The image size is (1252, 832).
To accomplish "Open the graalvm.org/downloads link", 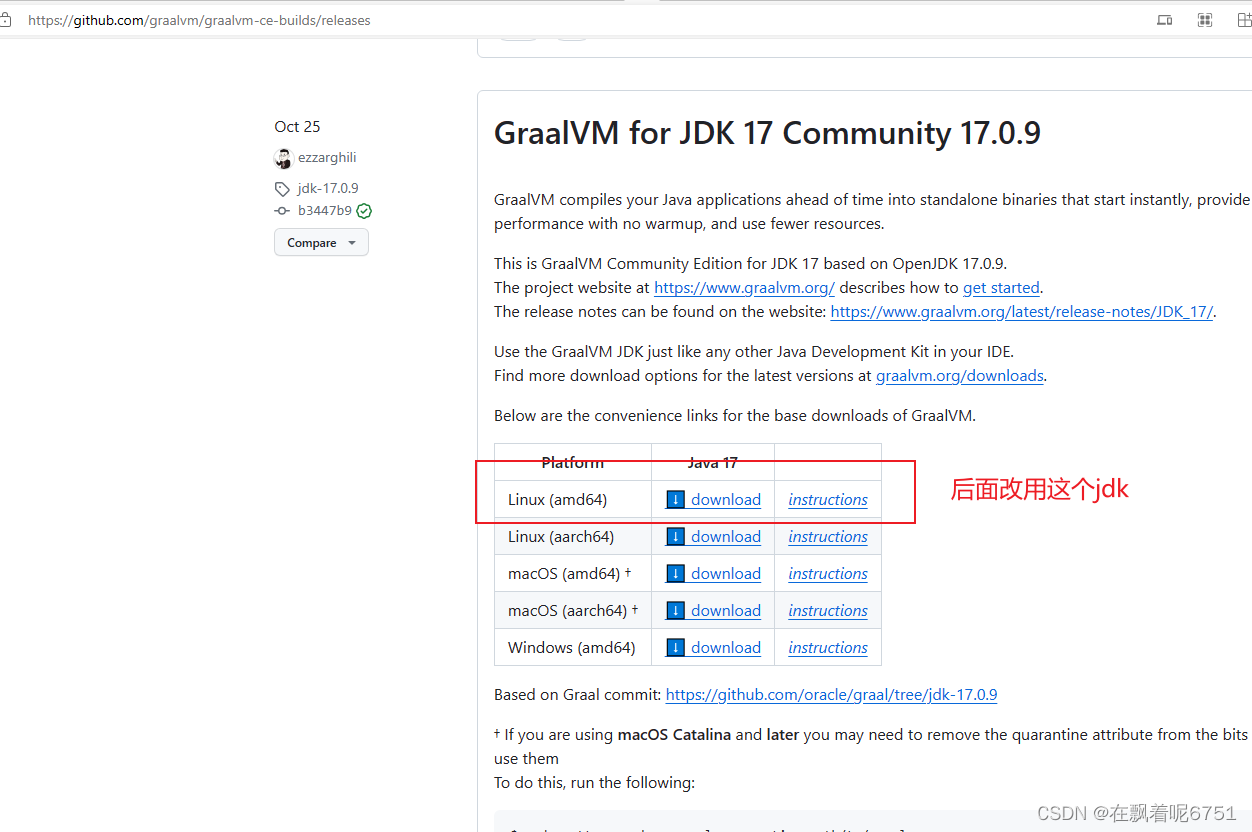I will point(959,375).
